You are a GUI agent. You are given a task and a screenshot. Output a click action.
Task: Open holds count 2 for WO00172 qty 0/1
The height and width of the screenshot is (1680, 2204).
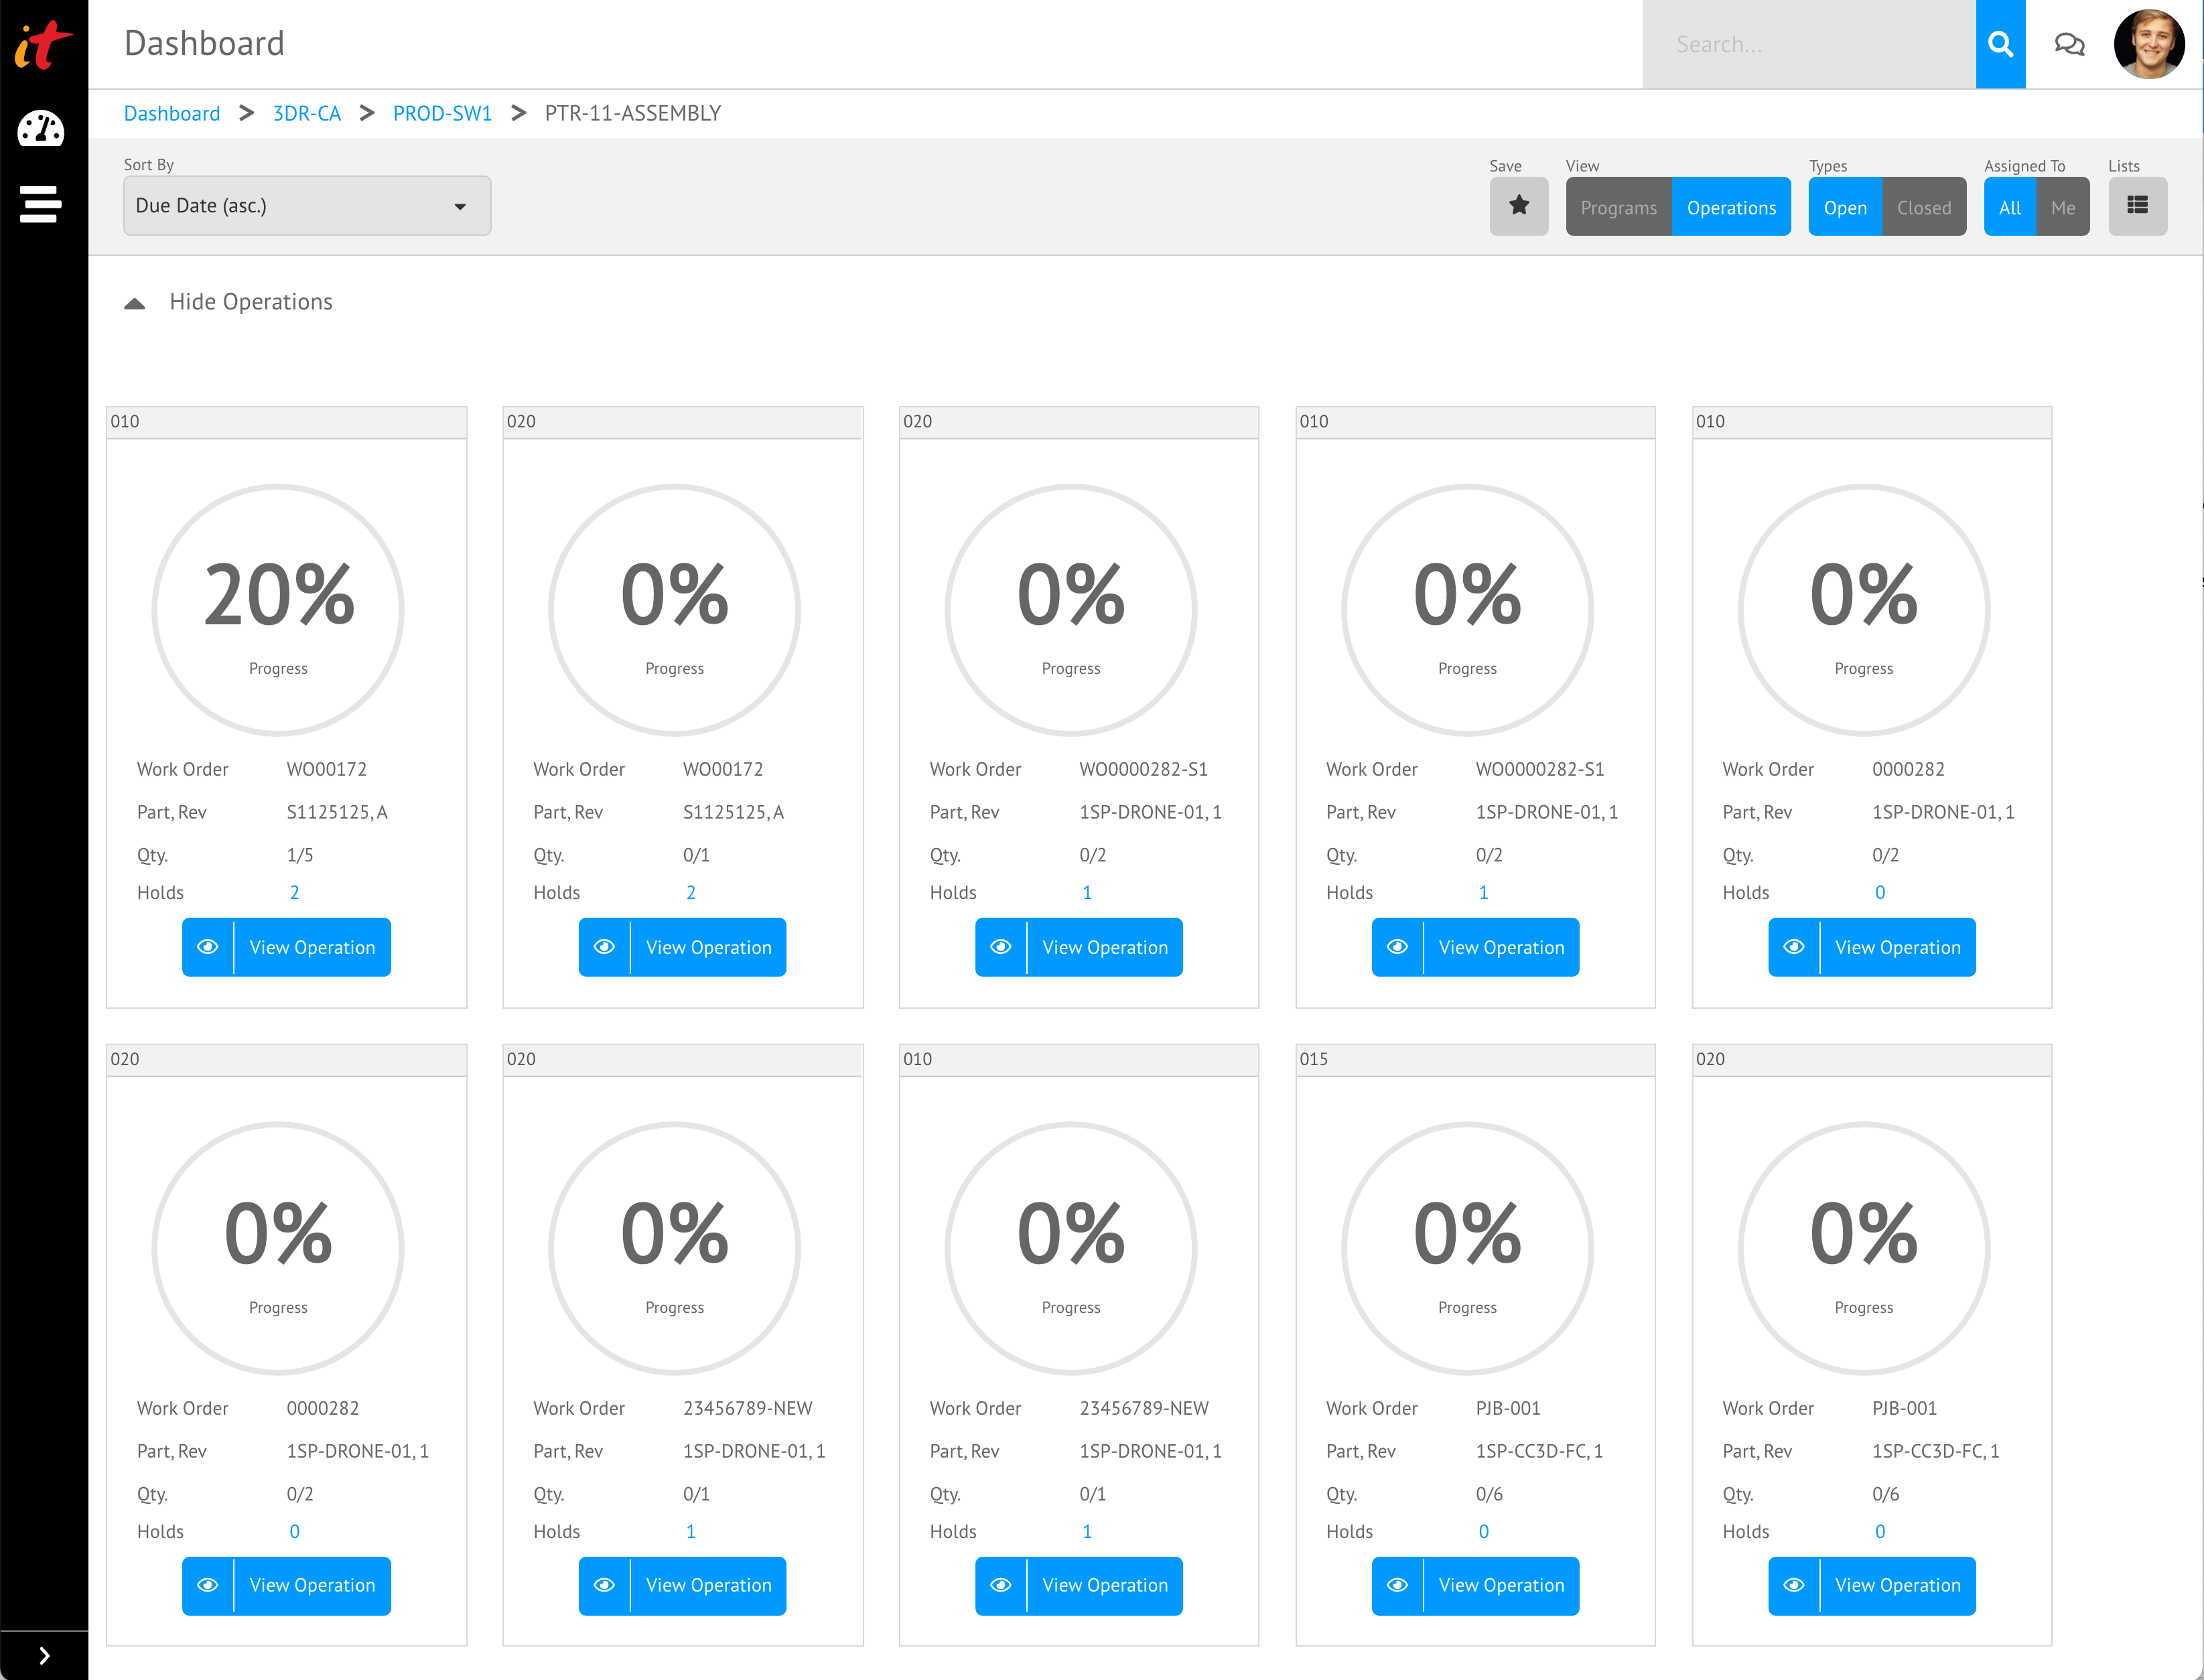pos(690,892)
